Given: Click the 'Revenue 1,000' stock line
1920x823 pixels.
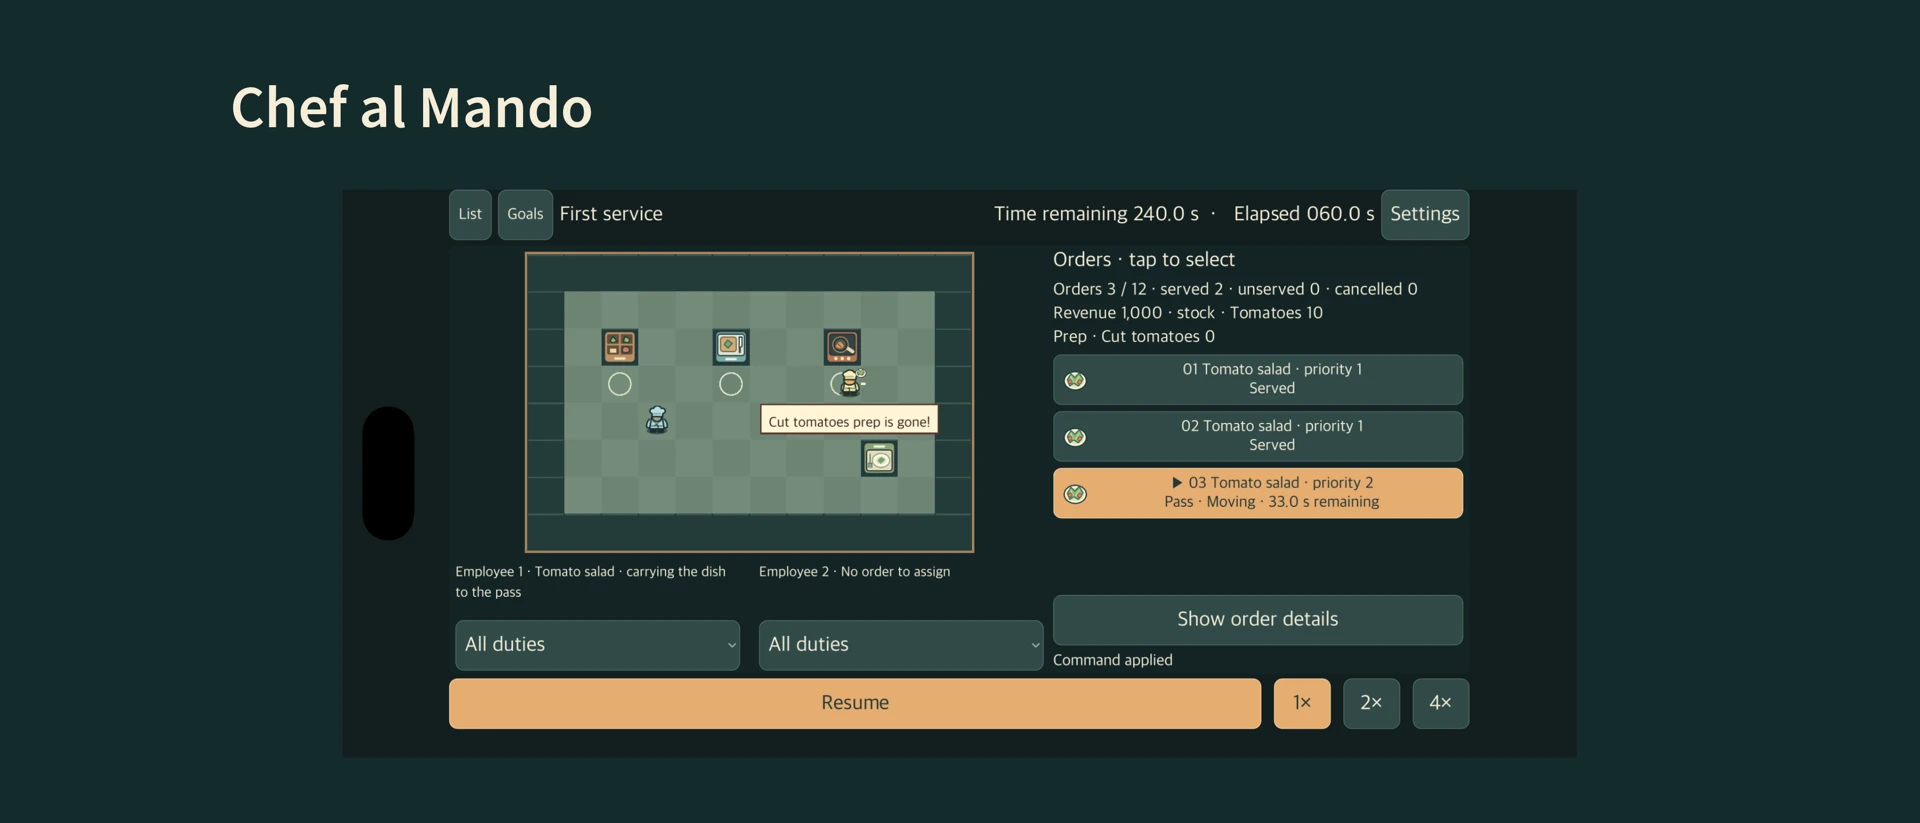Looking at the screenshot, I should point(1188,313).
